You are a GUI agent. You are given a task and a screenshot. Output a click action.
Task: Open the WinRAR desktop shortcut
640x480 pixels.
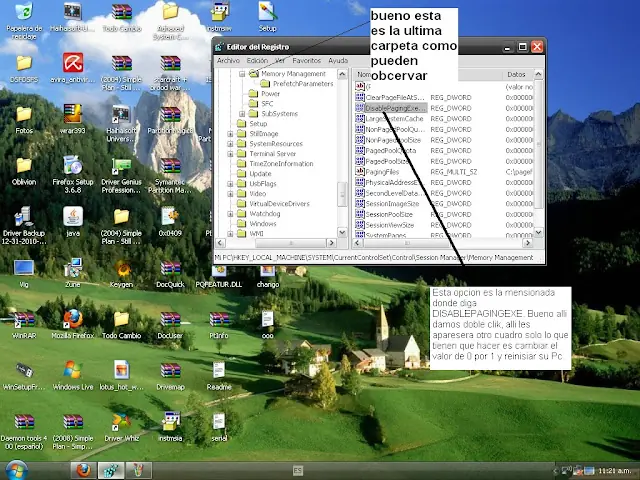(x=24, y=324)
